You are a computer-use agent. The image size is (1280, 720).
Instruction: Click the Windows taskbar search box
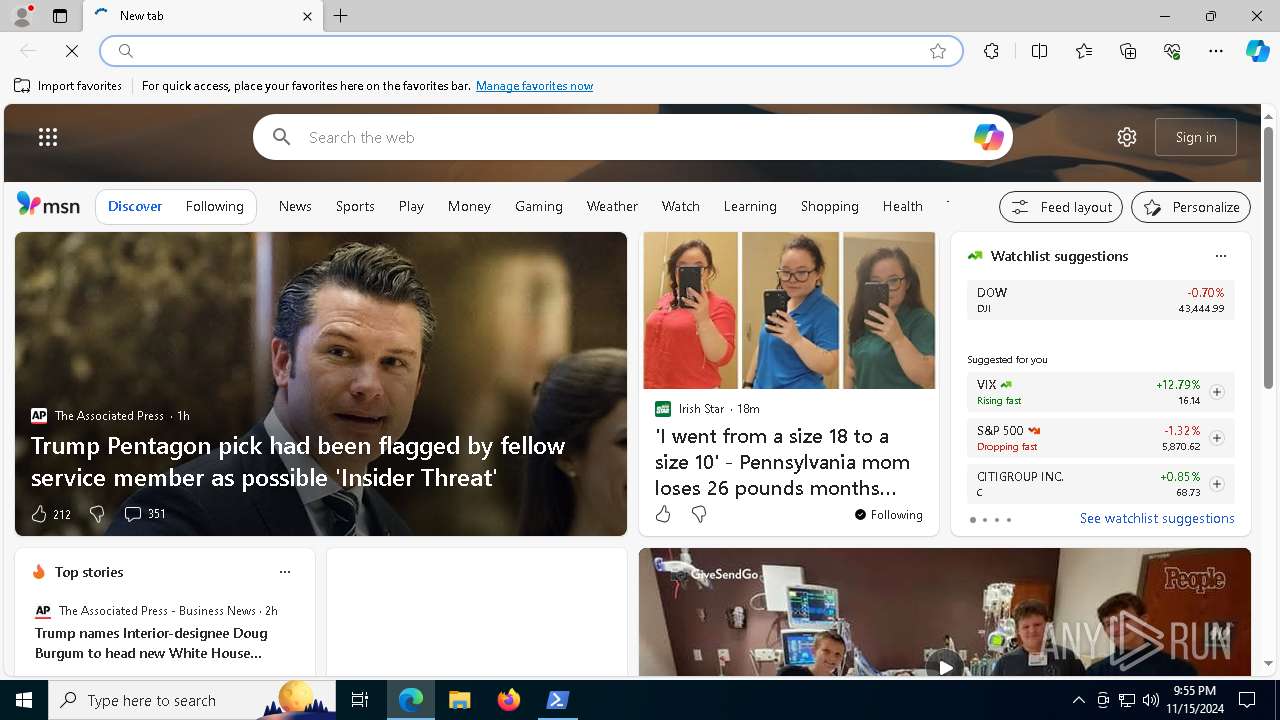point(192,700)
